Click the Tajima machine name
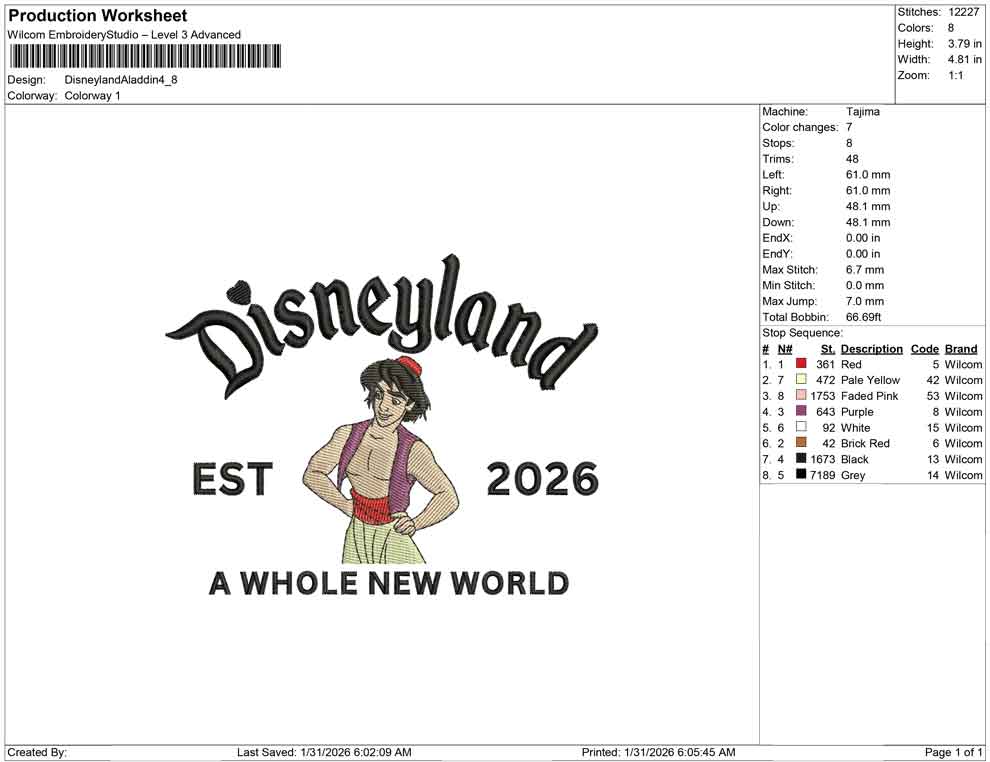Image resolution: width=990 pixels, height=762 pixels. (865, 112)
